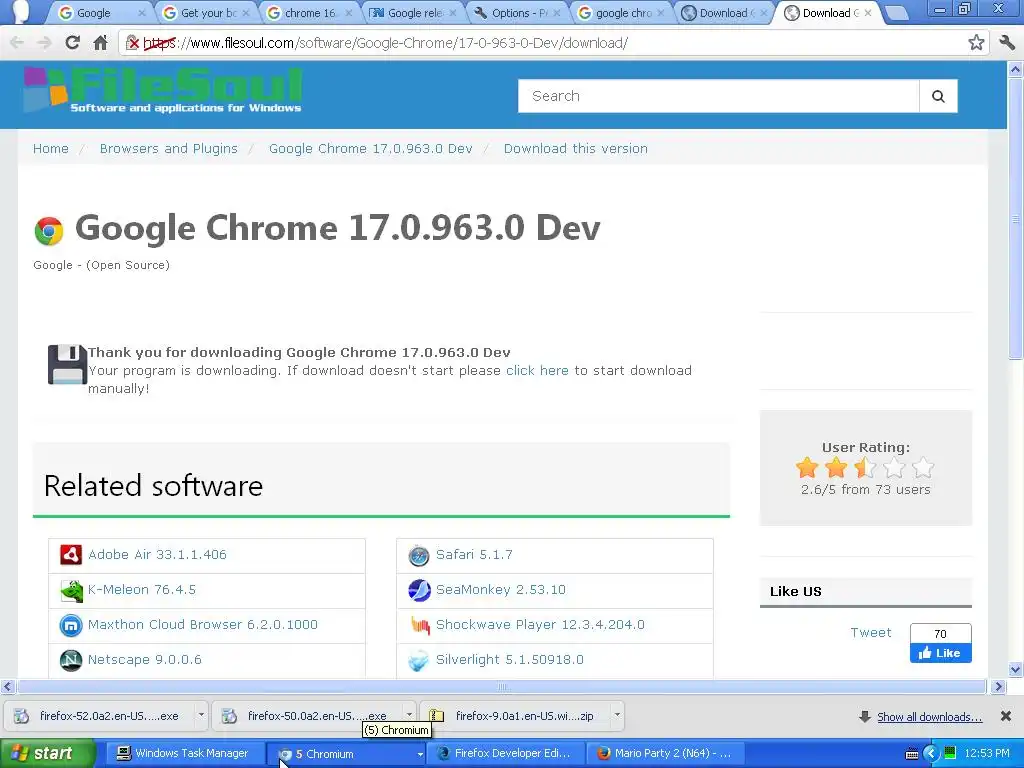Viewport: 1024px width, 768px height.
Task: Open the Netscape 9.0.0.6 link
Action: tap(144, 660)
